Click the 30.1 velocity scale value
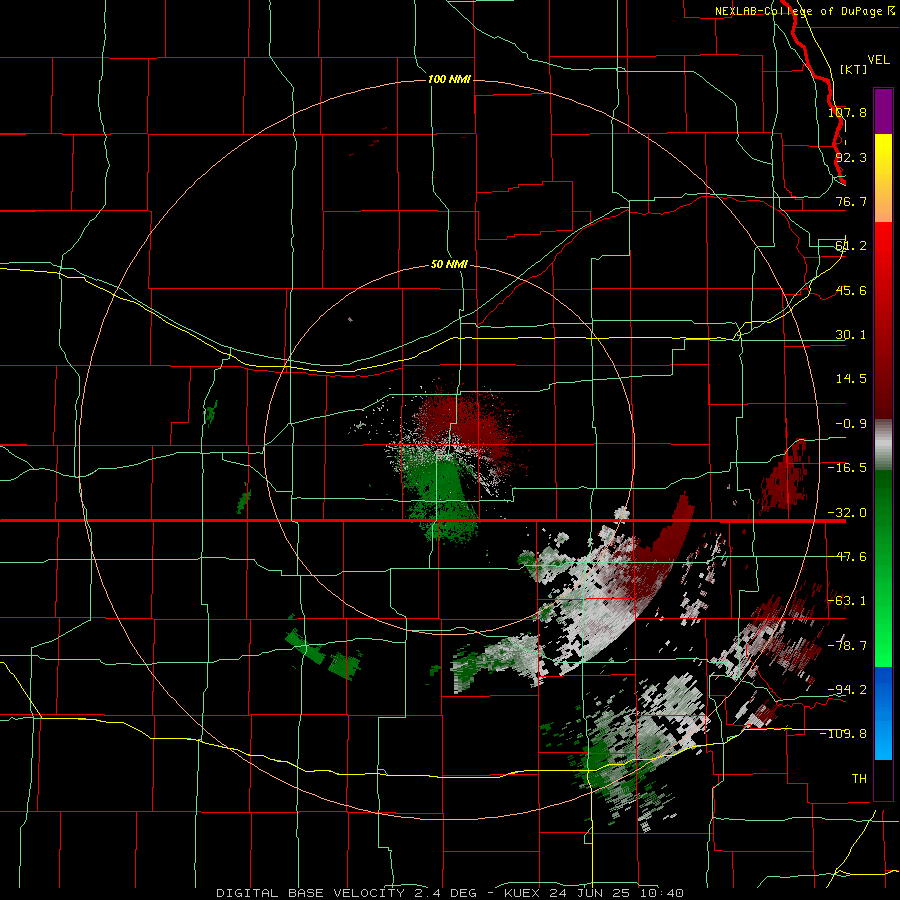Screen dimensions: 900x900 851,335
